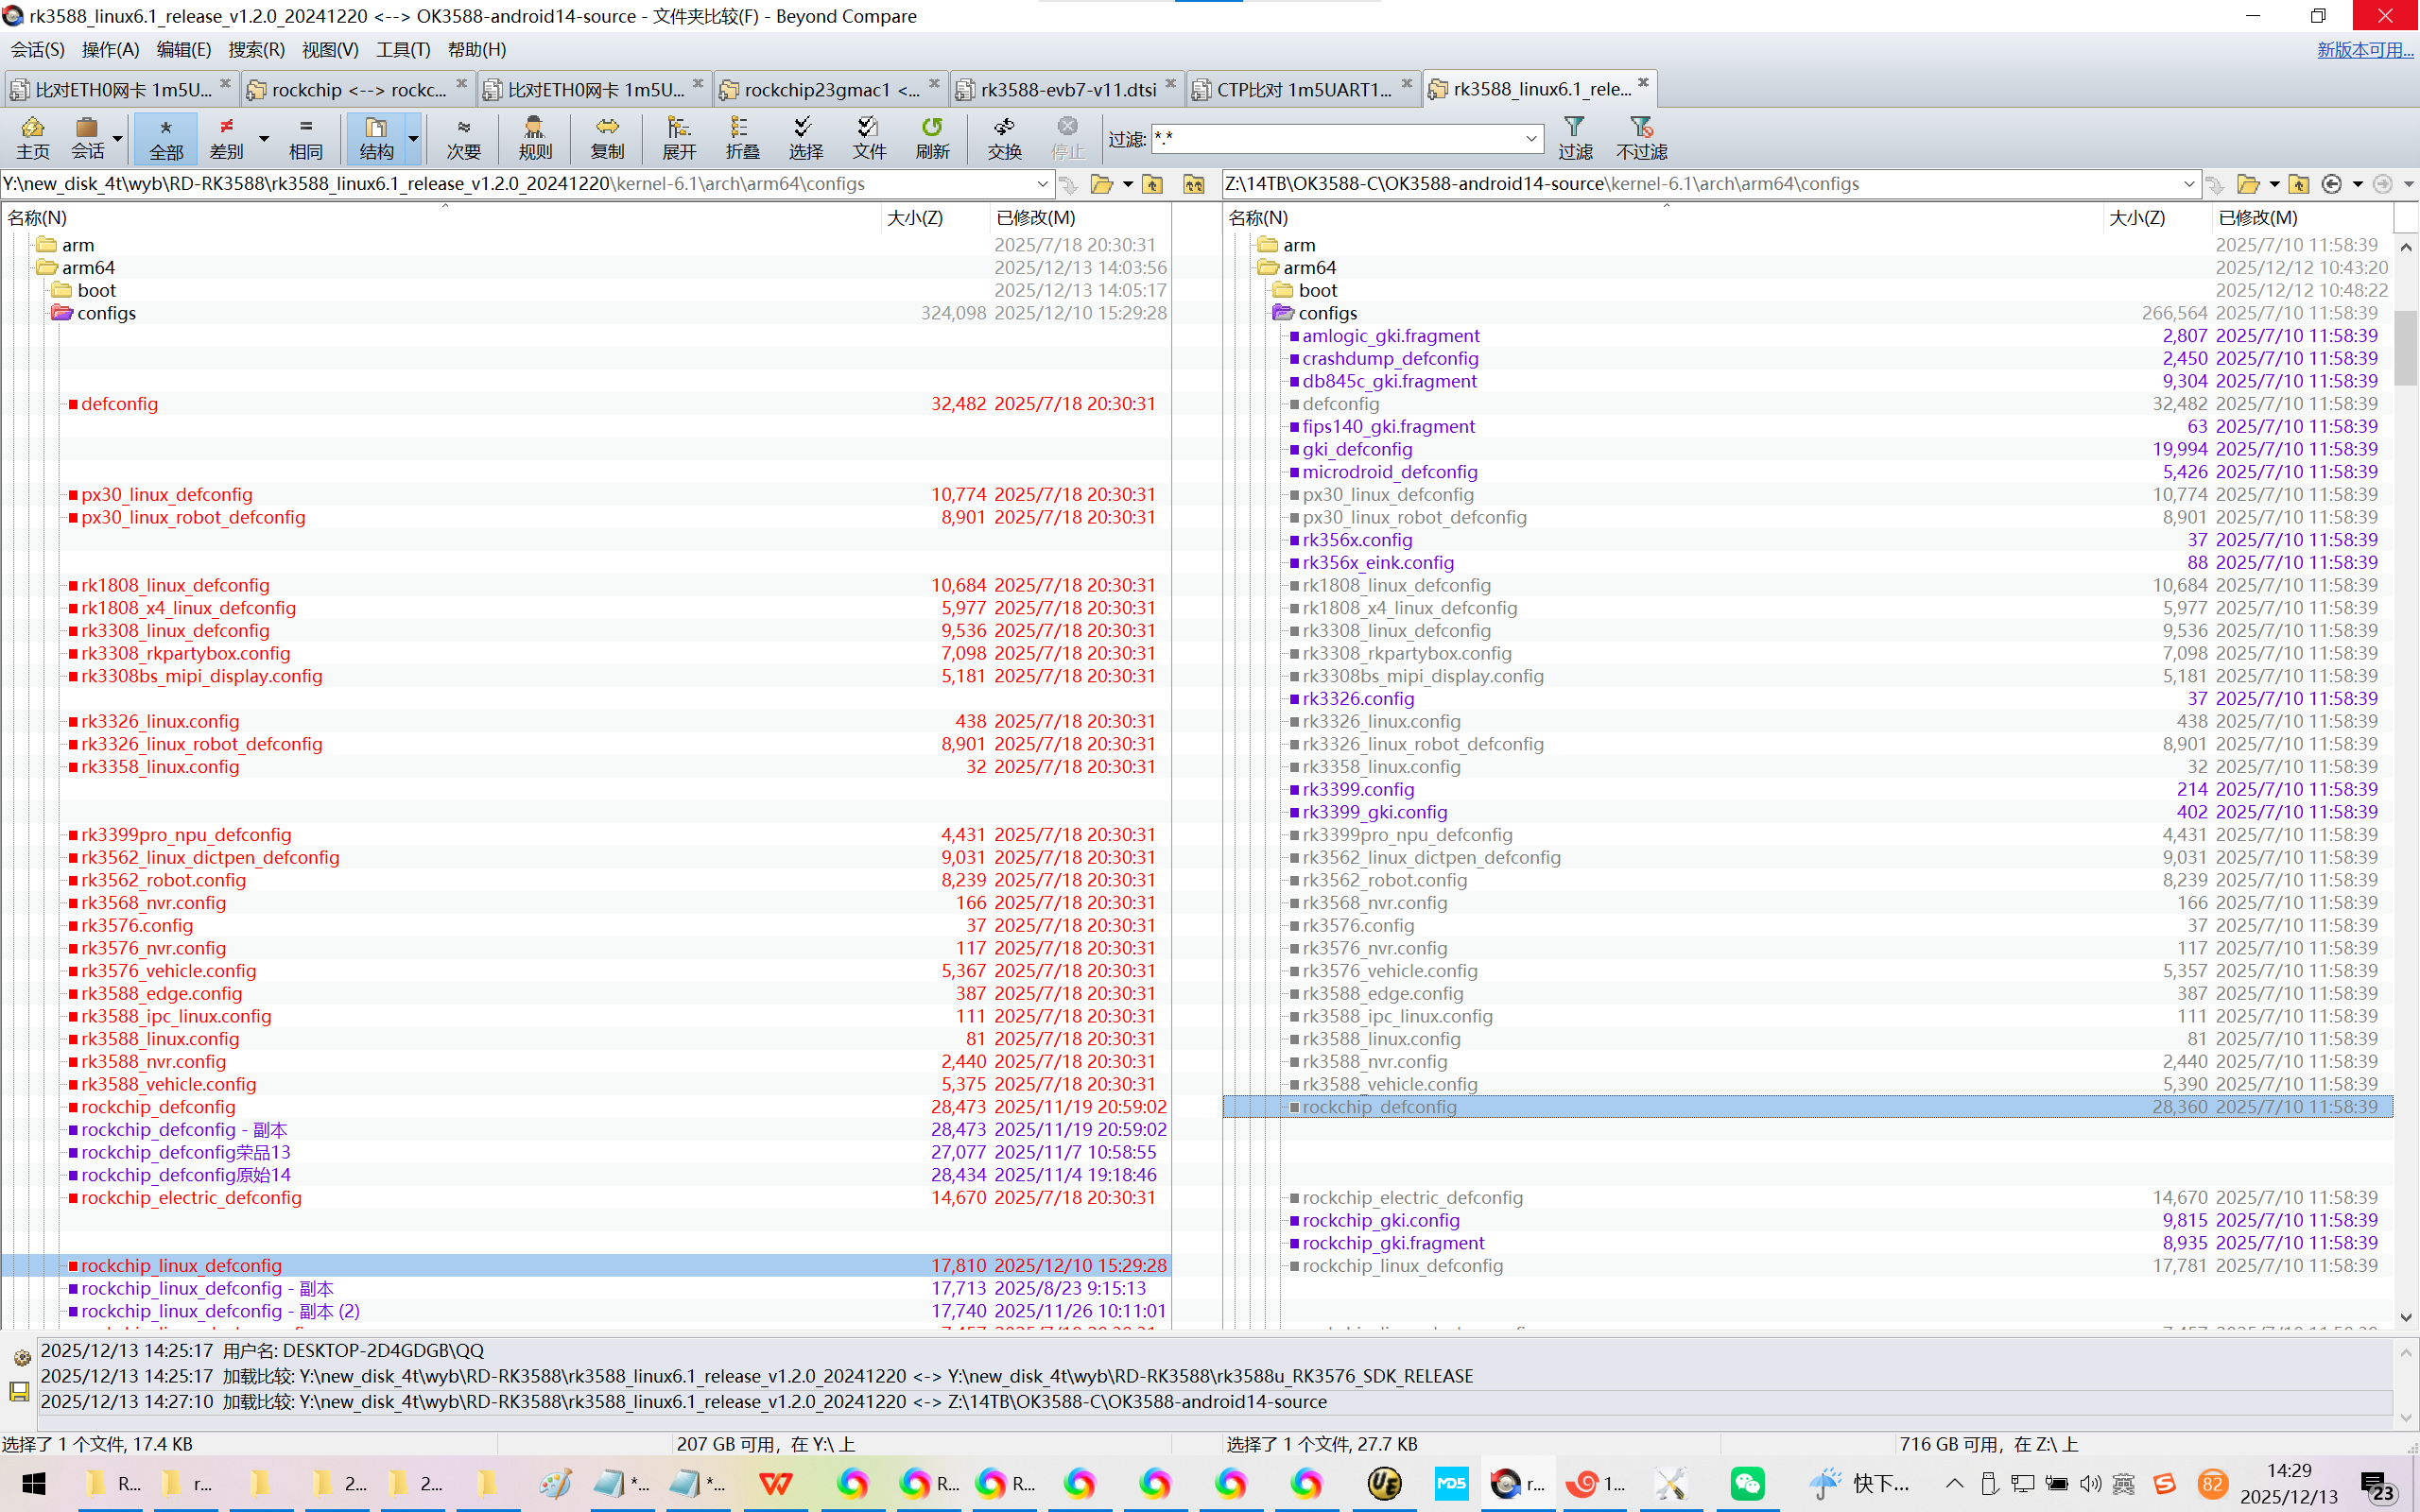This screenshot has height=1512, width=2420.
Task: Expand the left folder path history dropdown
Action: [x=1042, y=184]
